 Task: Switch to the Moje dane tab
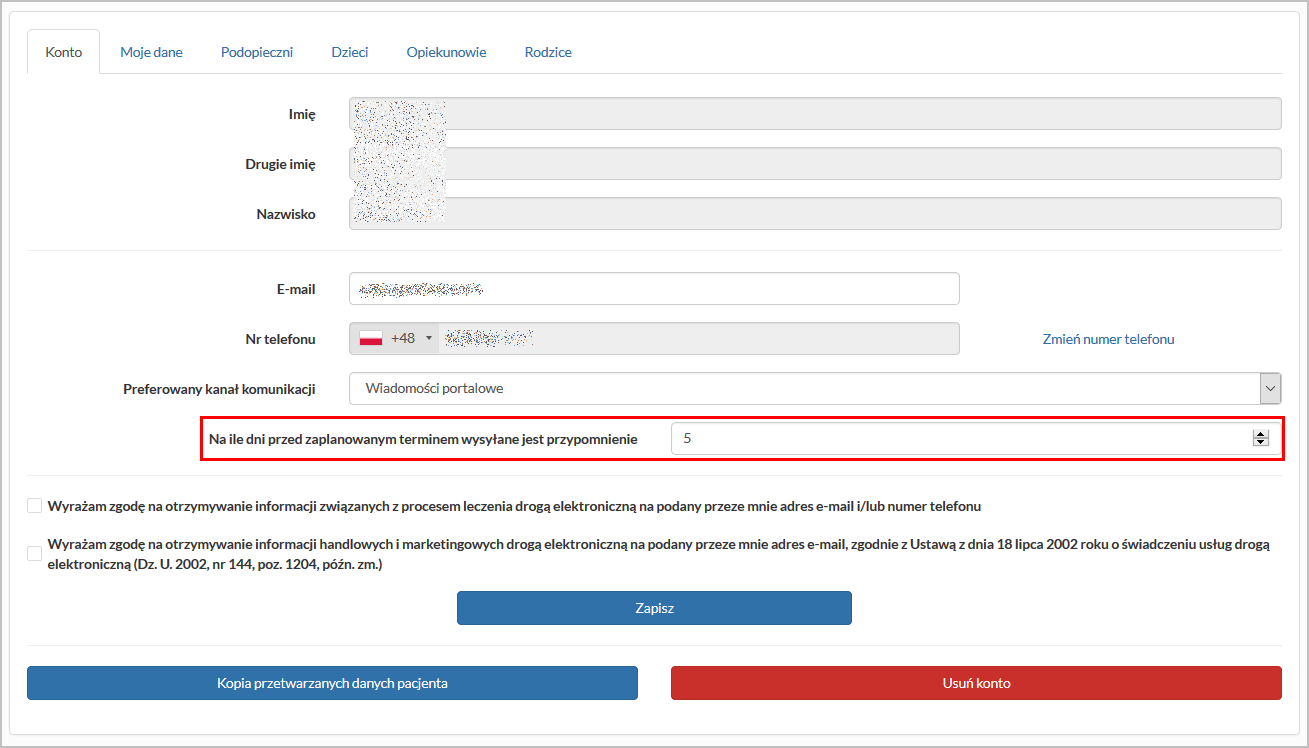tap(151, 52)
